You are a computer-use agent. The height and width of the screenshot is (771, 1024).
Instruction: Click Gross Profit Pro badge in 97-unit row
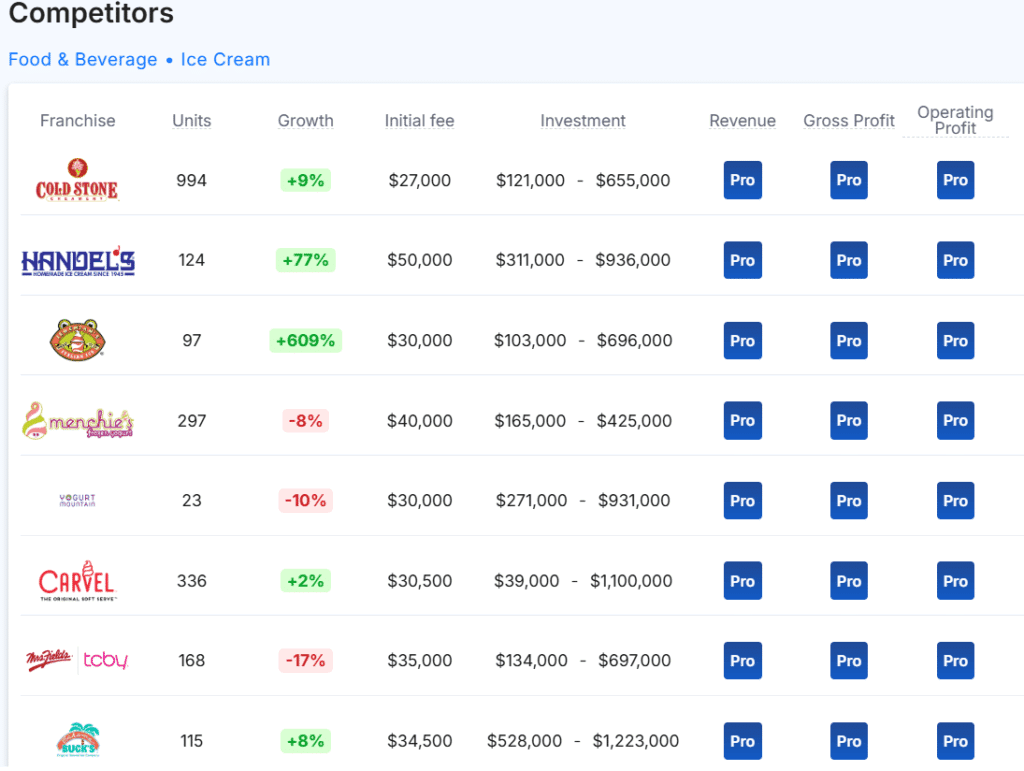pyautogui.click(x=849, y=340)
